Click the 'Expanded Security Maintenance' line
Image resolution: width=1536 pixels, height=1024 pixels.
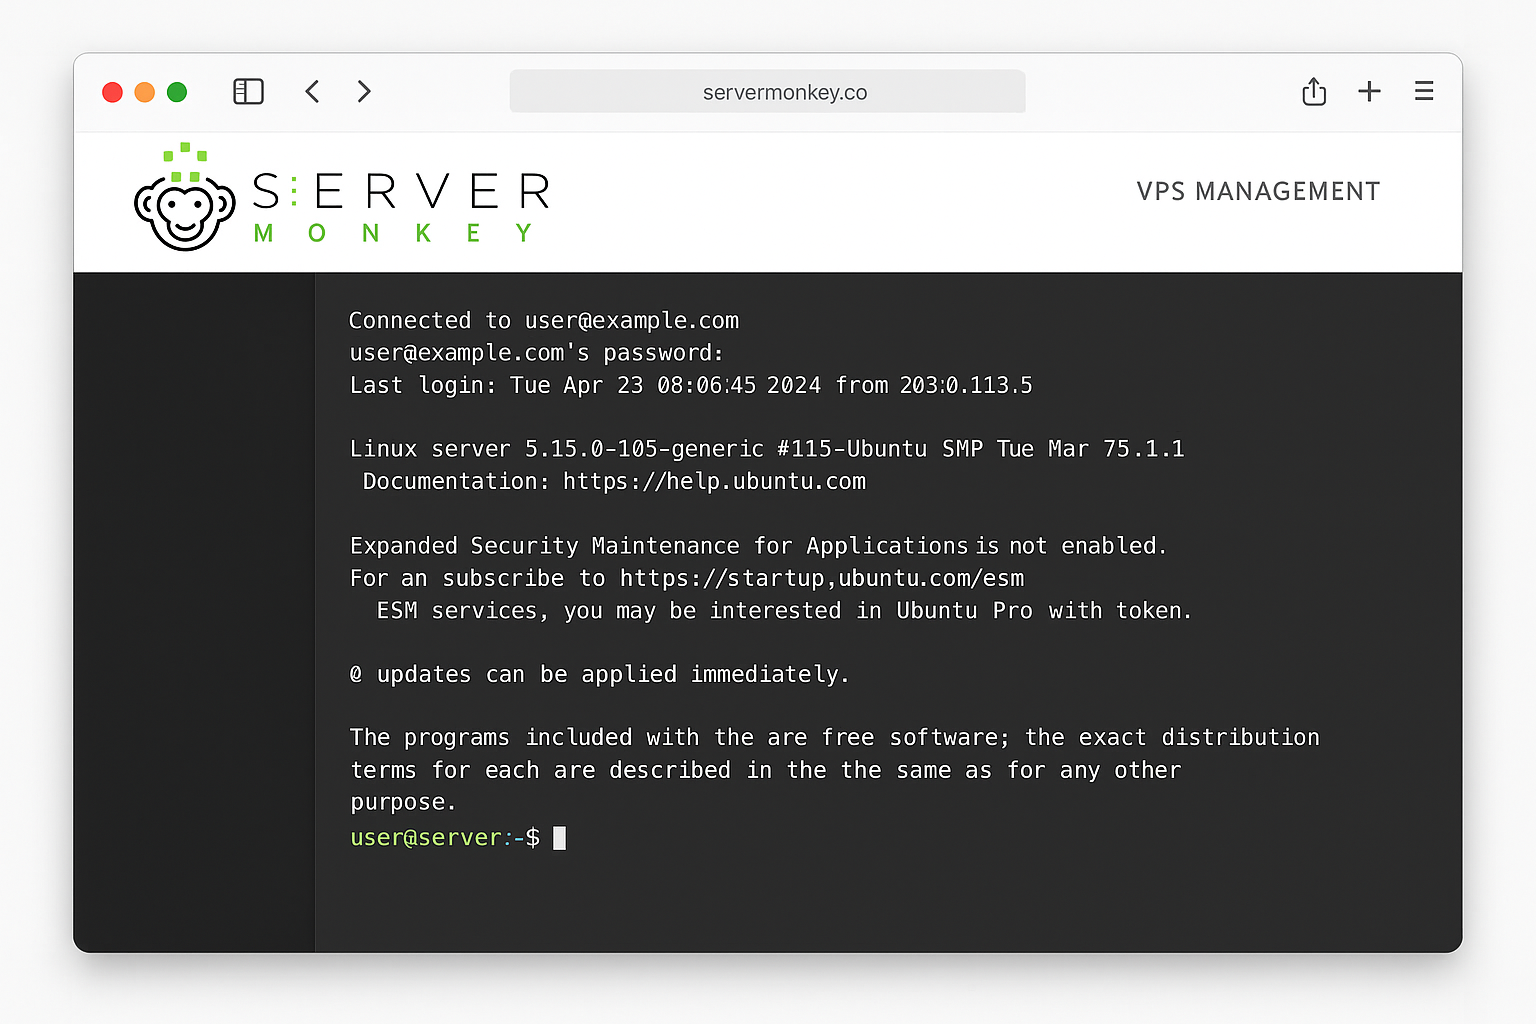(x=758, y=546)
